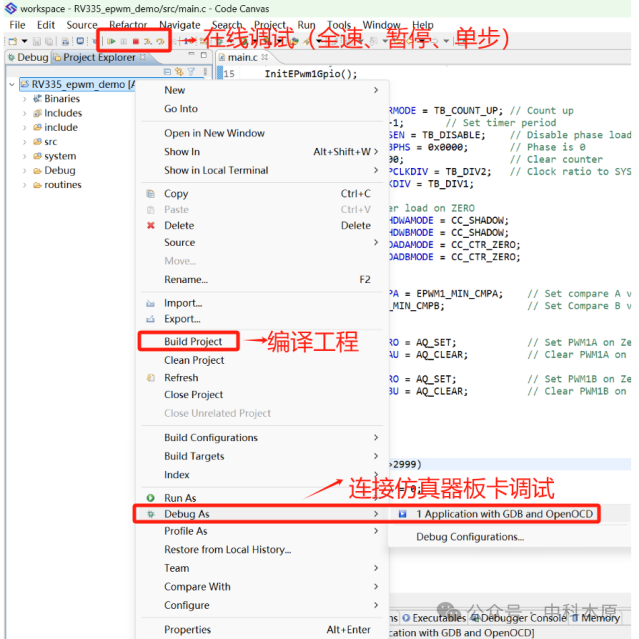Expand the routines folder node
Screen dimensions: 639x639
[24, 185]
